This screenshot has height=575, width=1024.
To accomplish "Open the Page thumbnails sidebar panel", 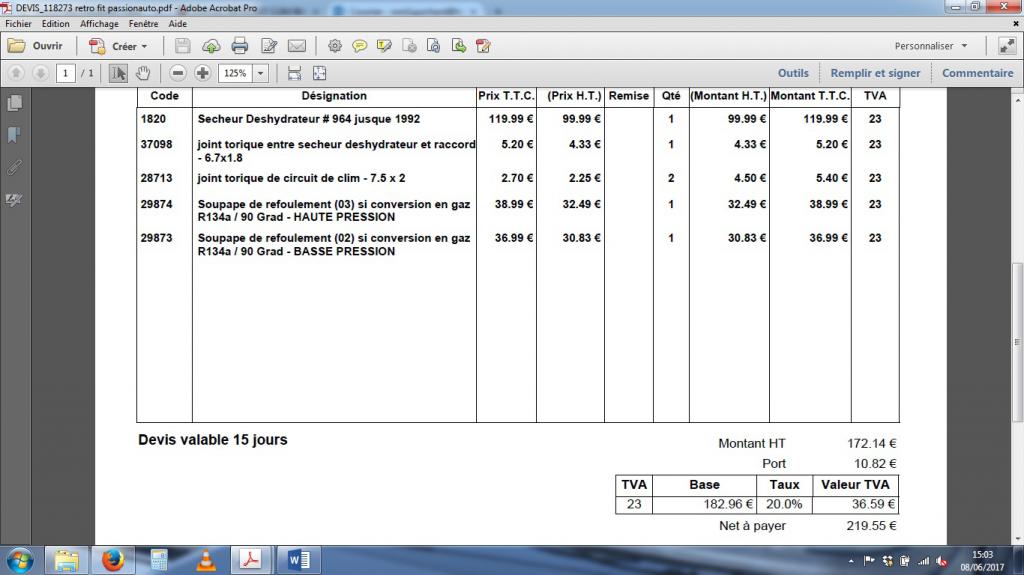I will pyautogui.click(x=14, y=103).
